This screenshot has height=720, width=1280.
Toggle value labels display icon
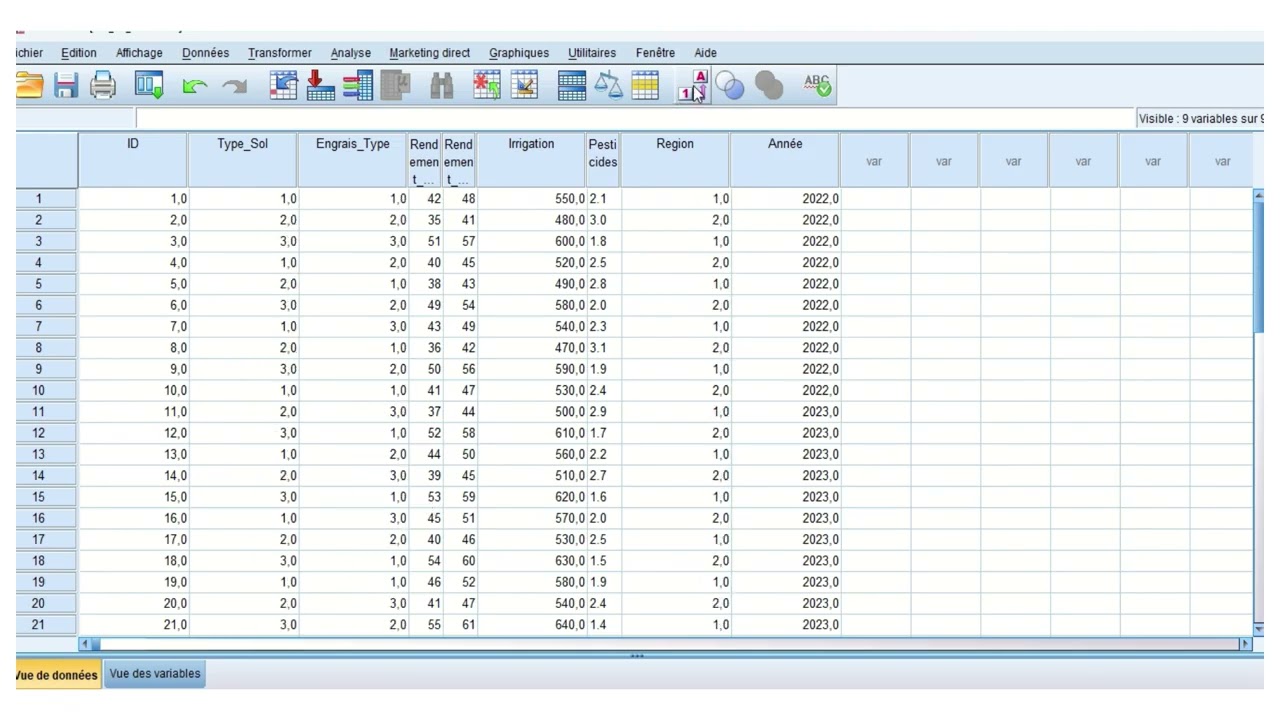point(692,87)
